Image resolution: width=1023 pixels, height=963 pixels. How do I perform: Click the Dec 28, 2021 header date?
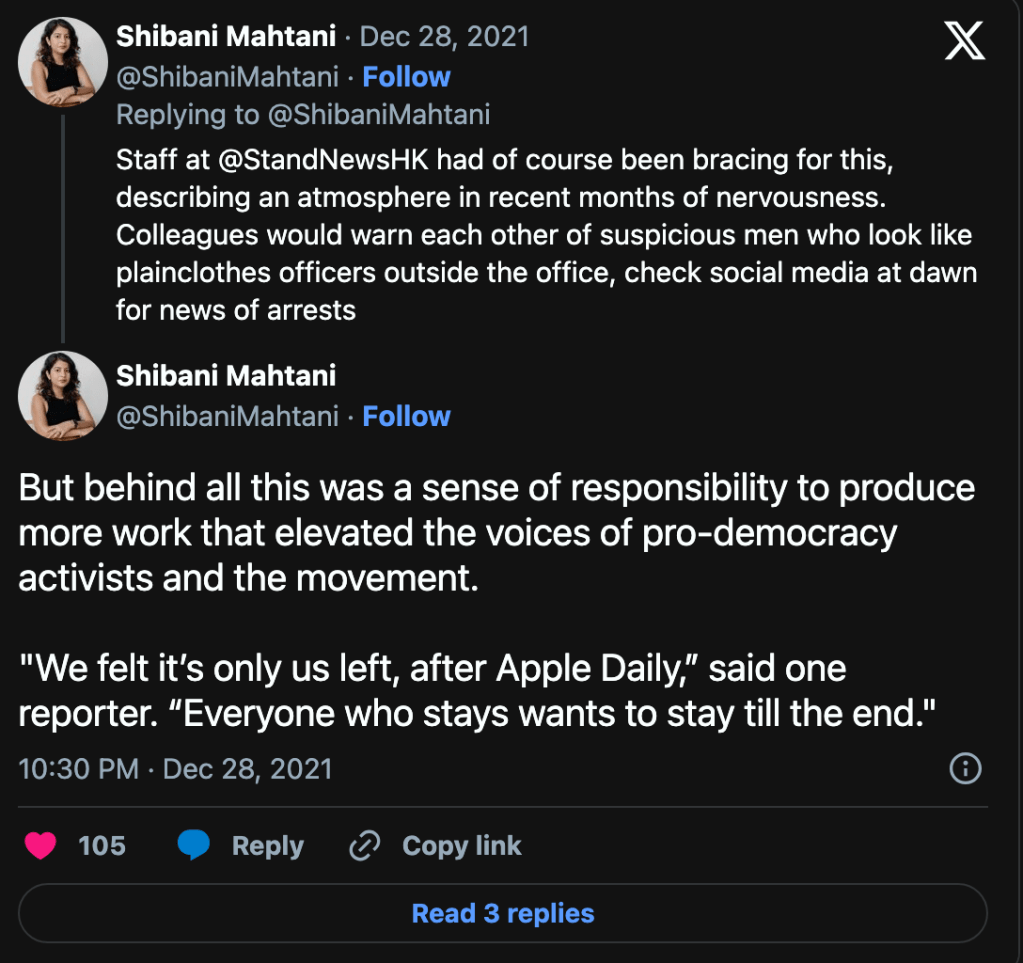(x=444, y=38)
